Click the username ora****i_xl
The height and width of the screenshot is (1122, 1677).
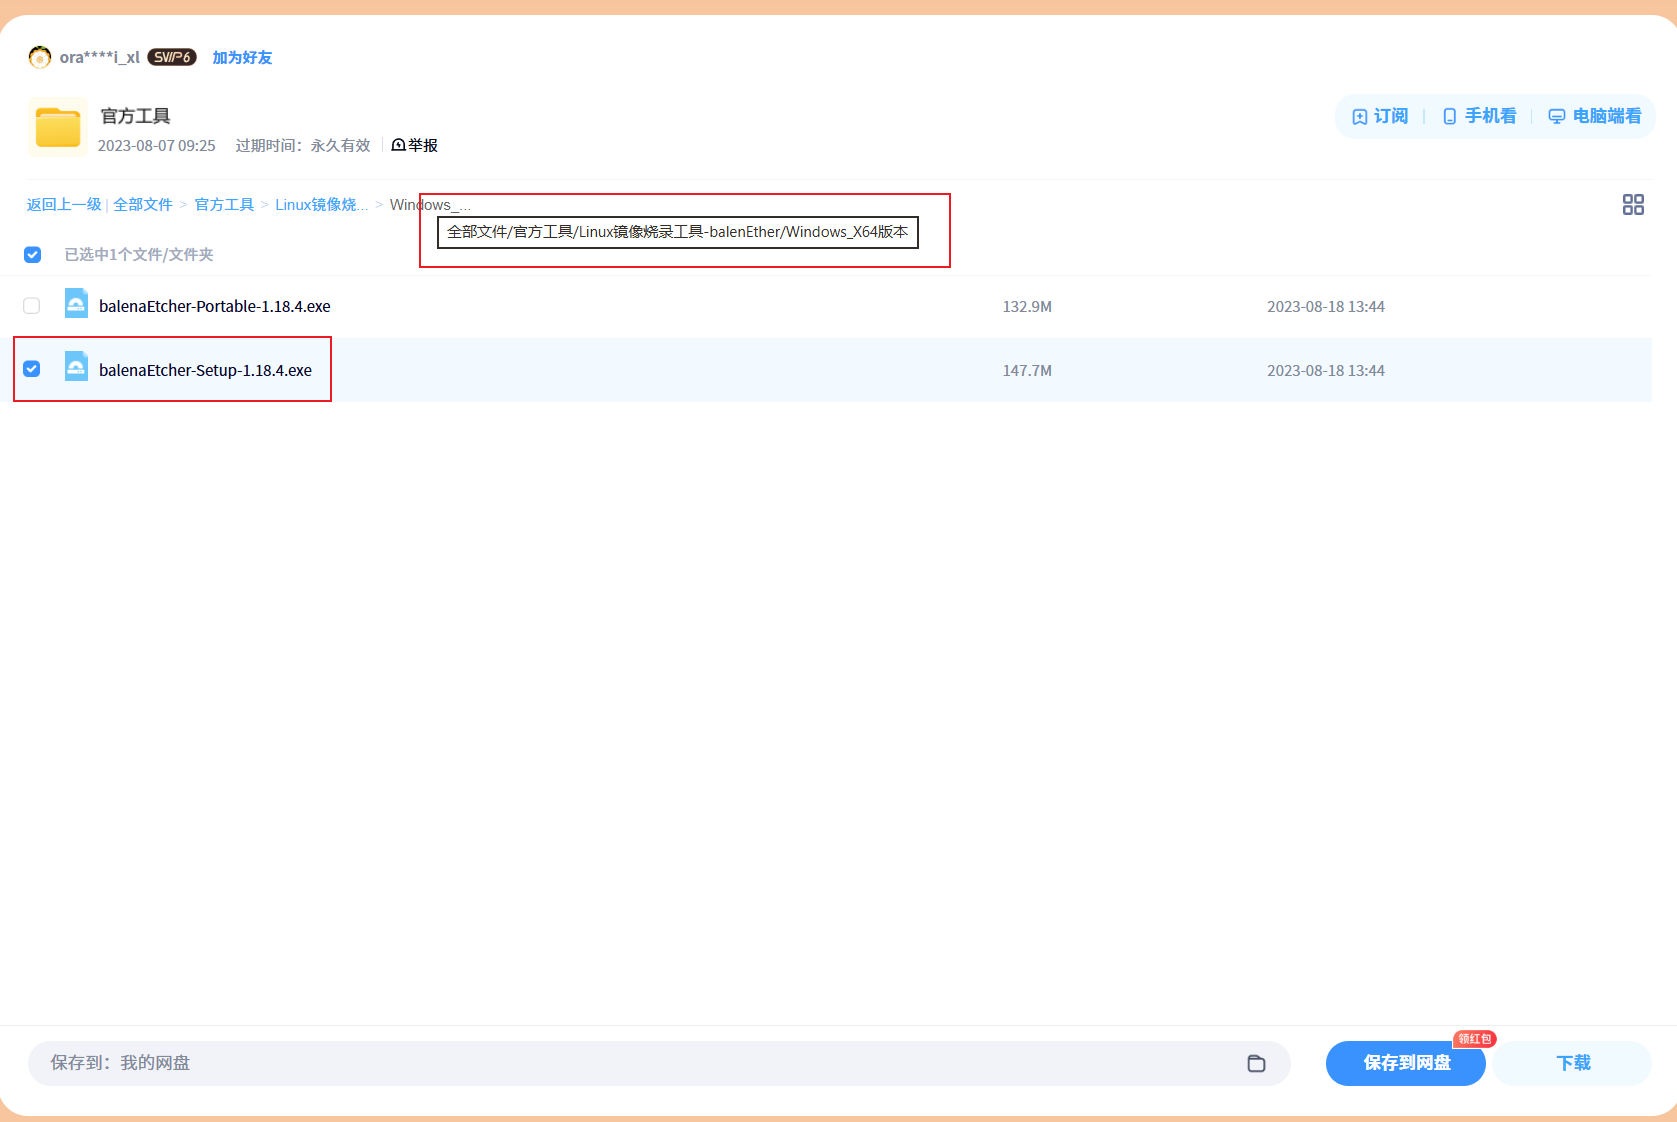pos(99,58)
